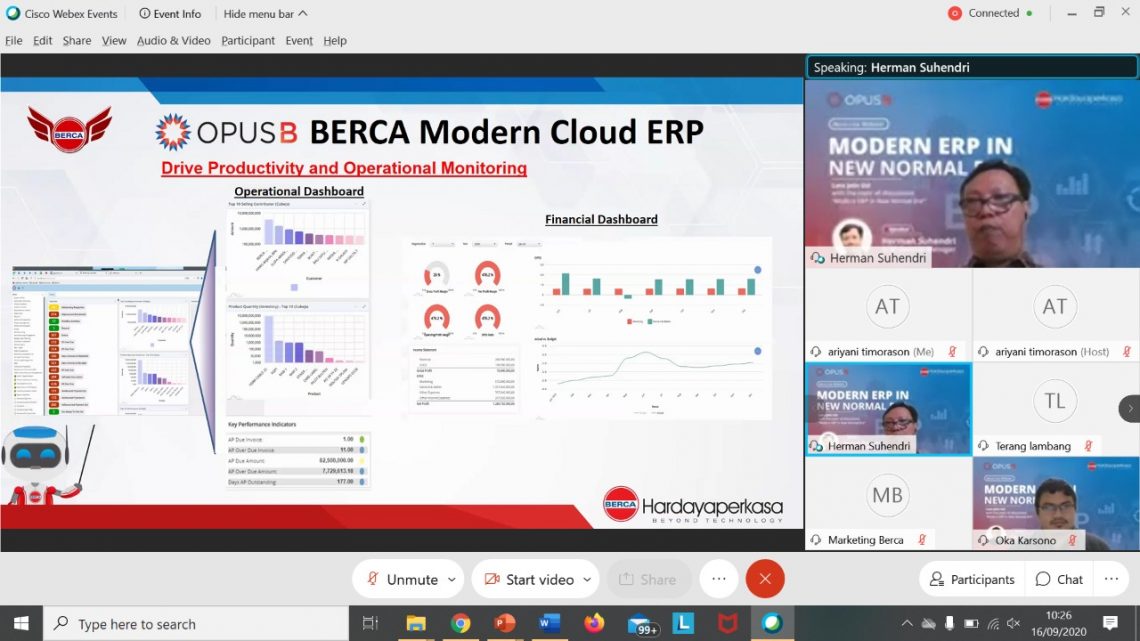Click the red leave meeting button
This screenshot has height=641, width=1140.
[x=765, y=579]
